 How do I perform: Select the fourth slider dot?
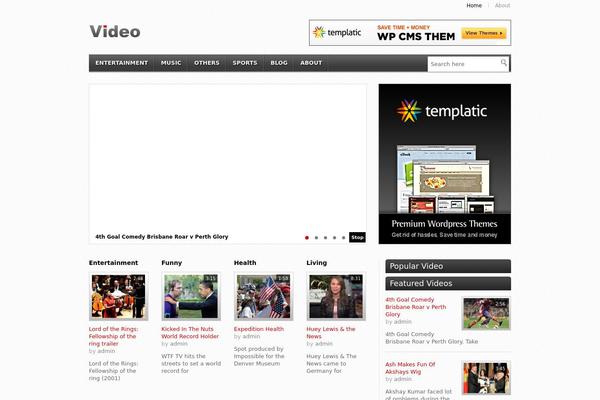tap(334, 238)
